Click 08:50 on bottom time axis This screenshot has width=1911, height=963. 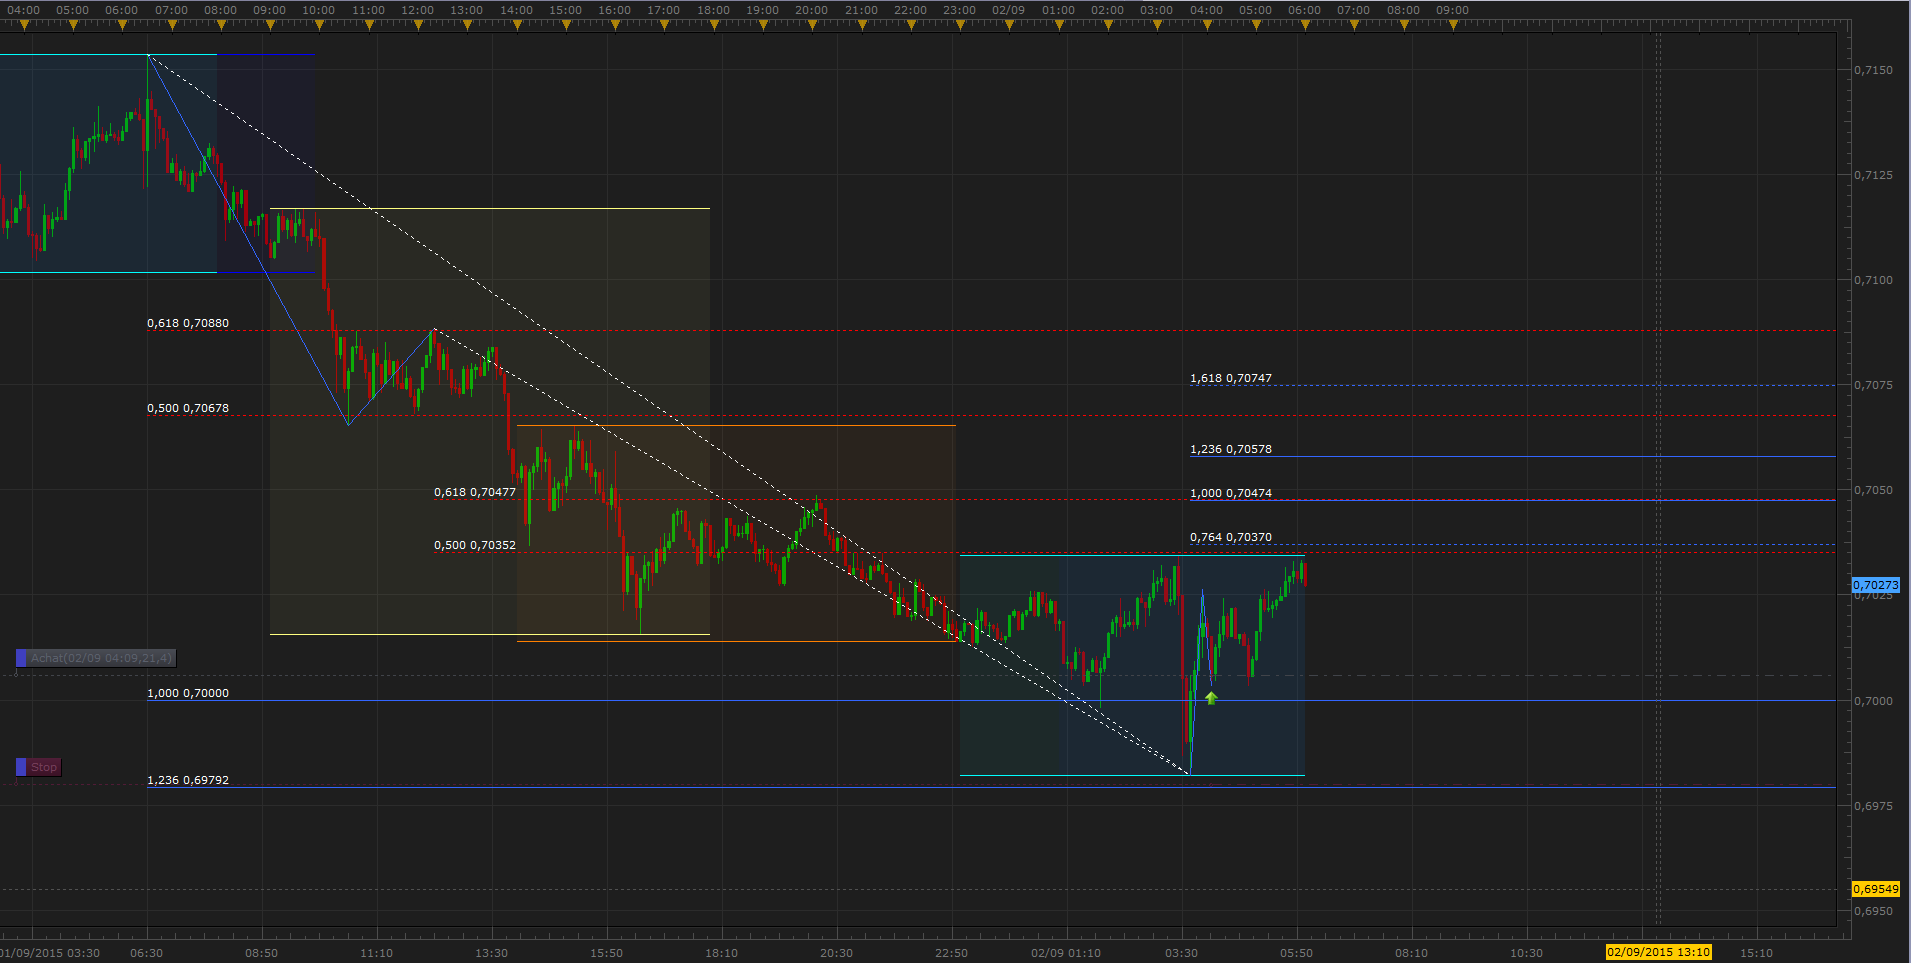262,953
